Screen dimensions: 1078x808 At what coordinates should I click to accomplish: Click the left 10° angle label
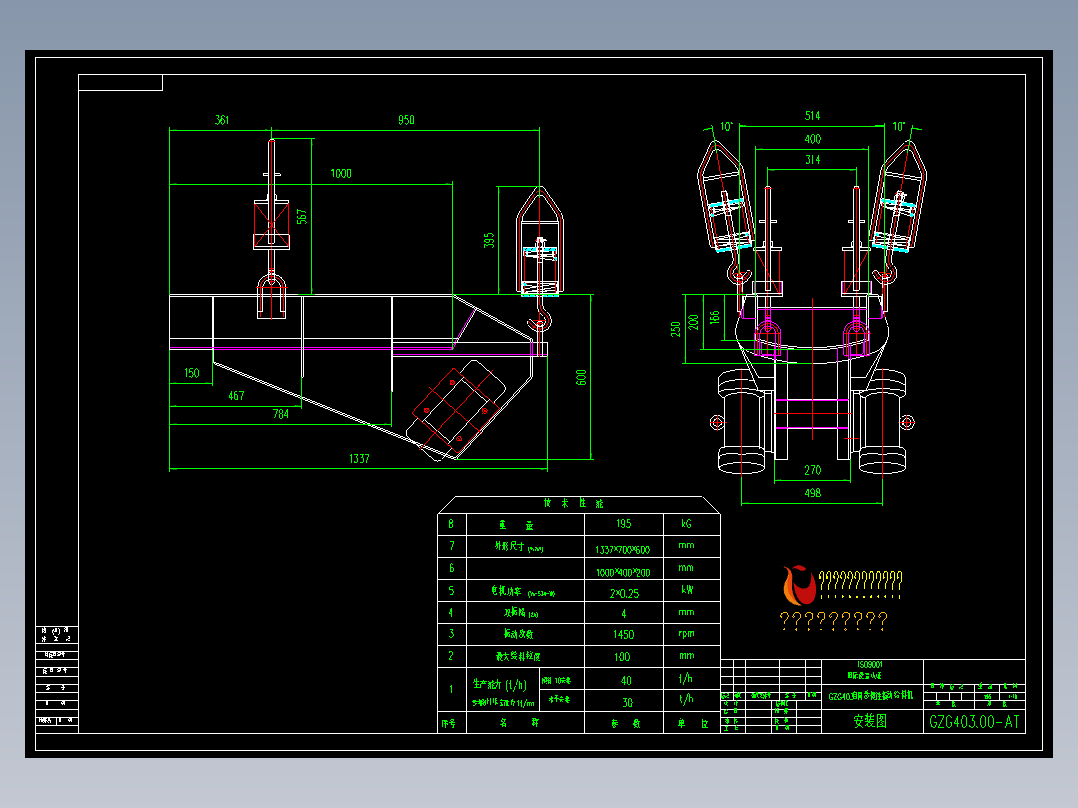pos(727,127)
